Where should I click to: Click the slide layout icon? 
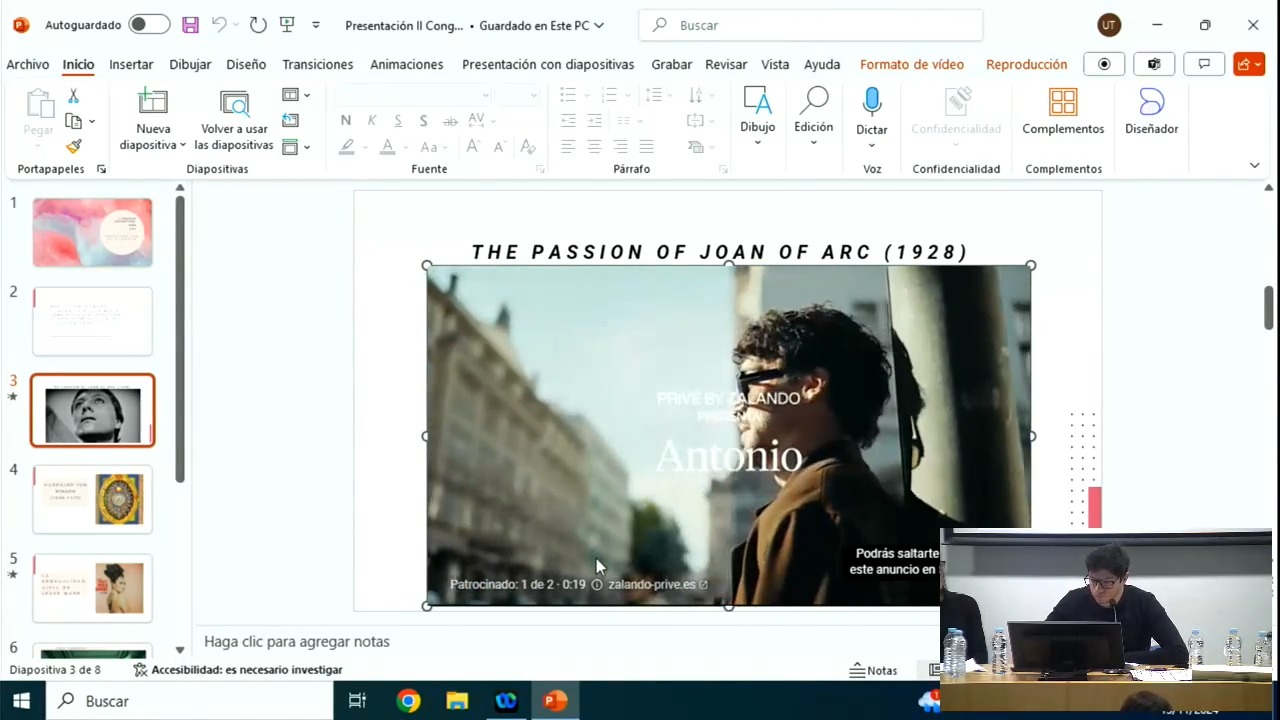(290, 95)
